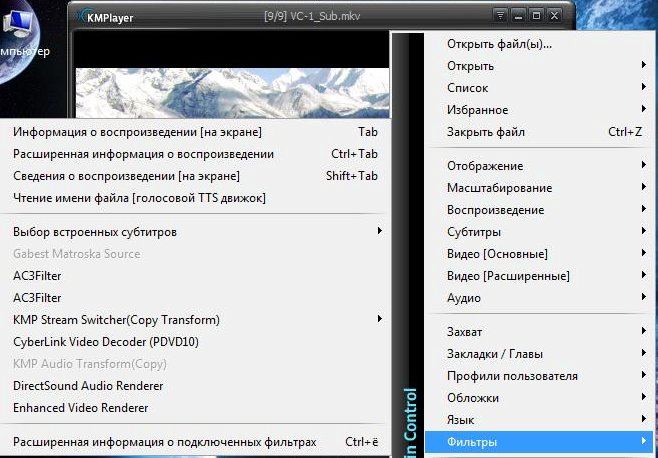Expand Выбор встроенных субтитров submenu

(195, 232)
